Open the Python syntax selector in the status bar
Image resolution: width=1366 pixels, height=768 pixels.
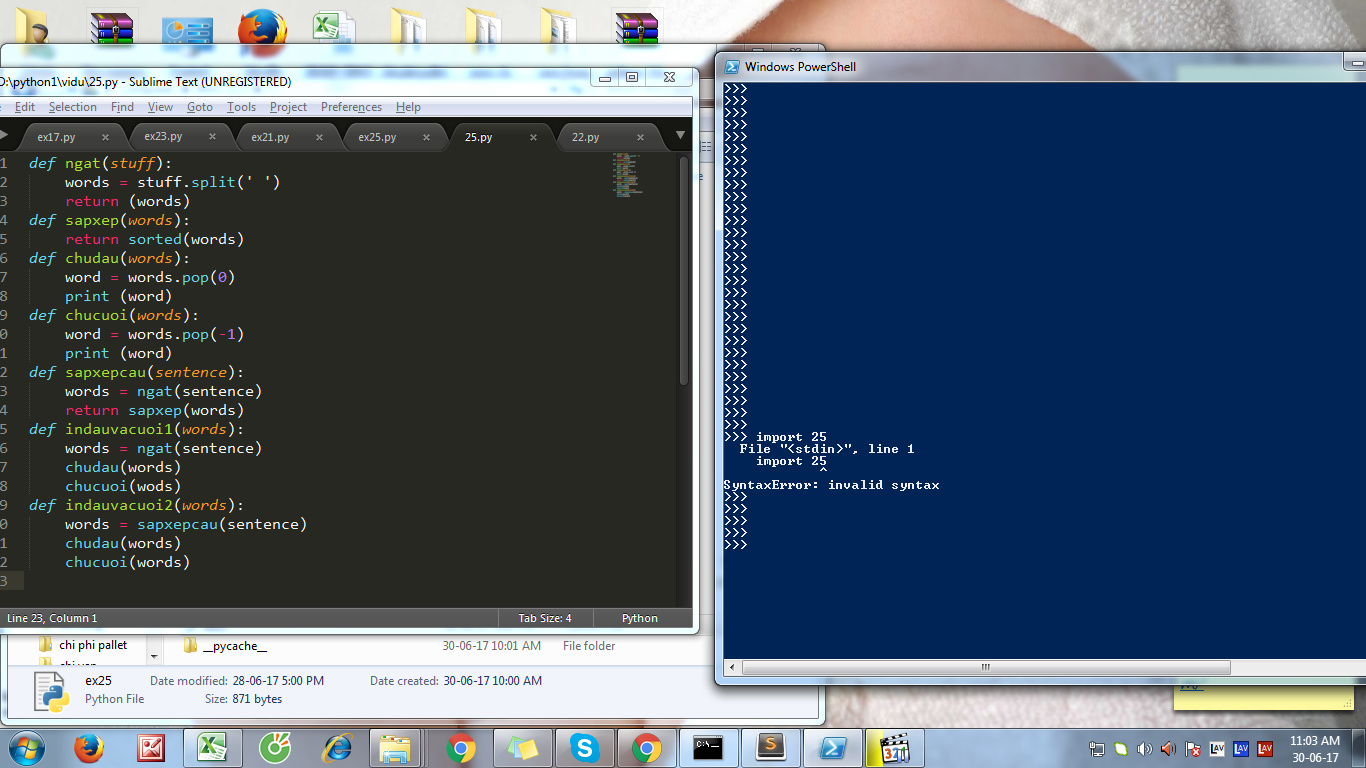[x=639, y=617]
